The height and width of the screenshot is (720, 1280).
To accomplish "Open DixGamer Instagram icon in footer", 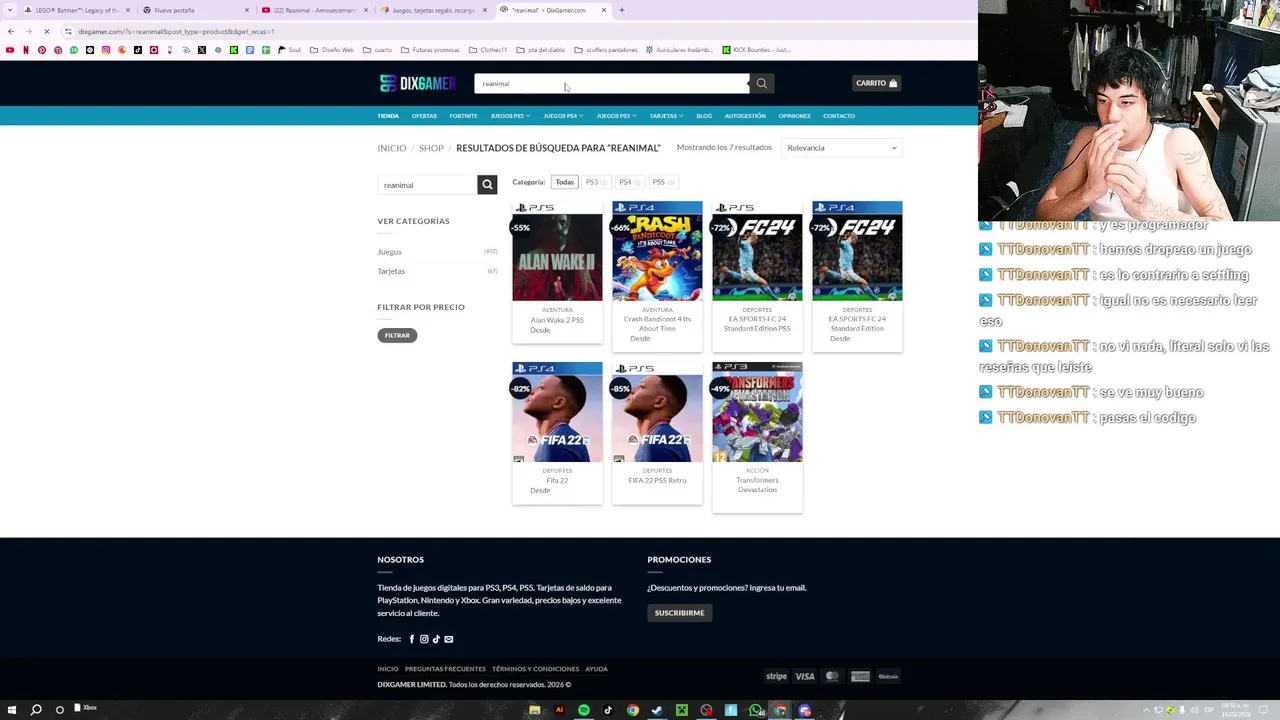I will click(424, 639).
